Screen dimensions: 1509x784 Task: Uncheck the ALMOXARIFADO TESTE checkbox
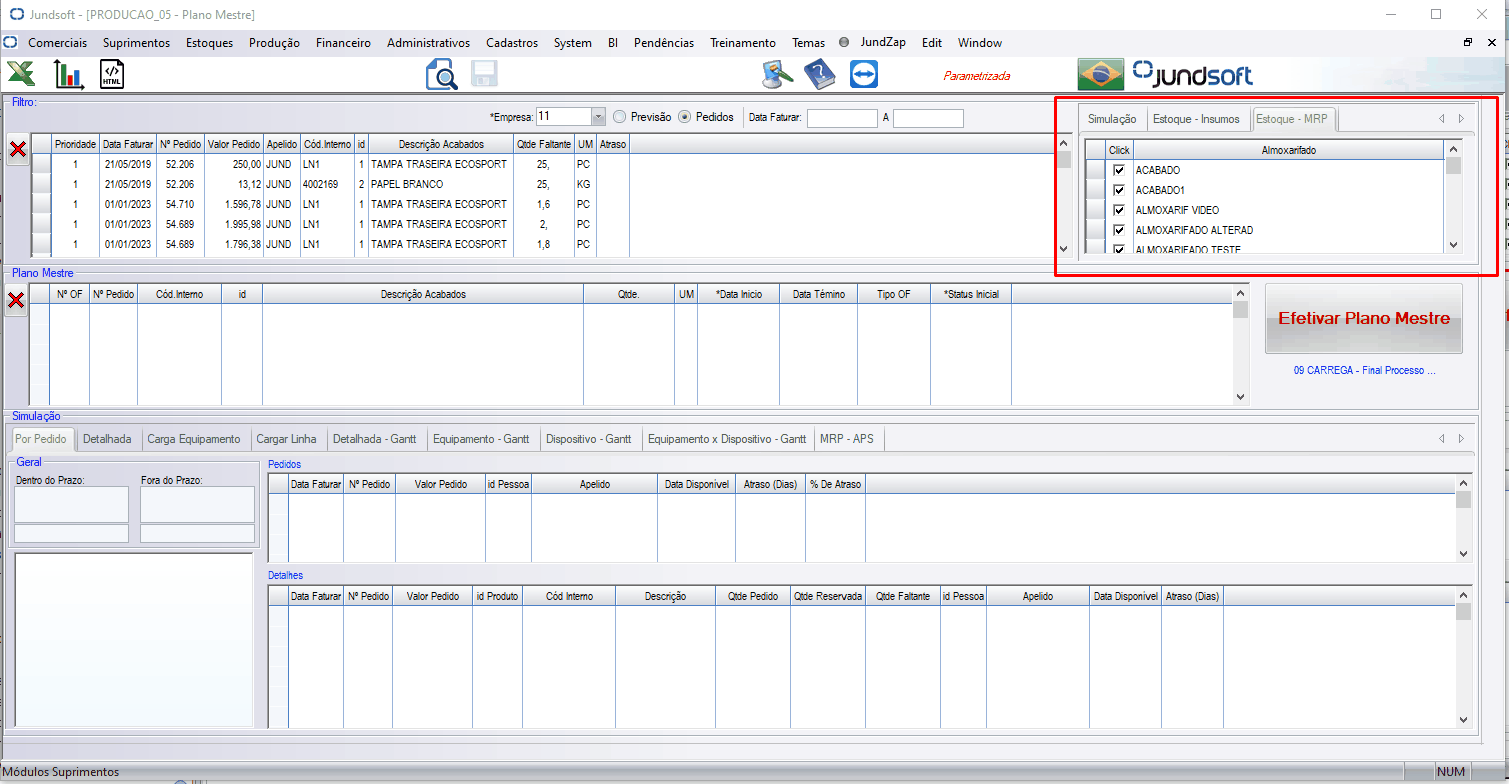tap(1119, 248)
